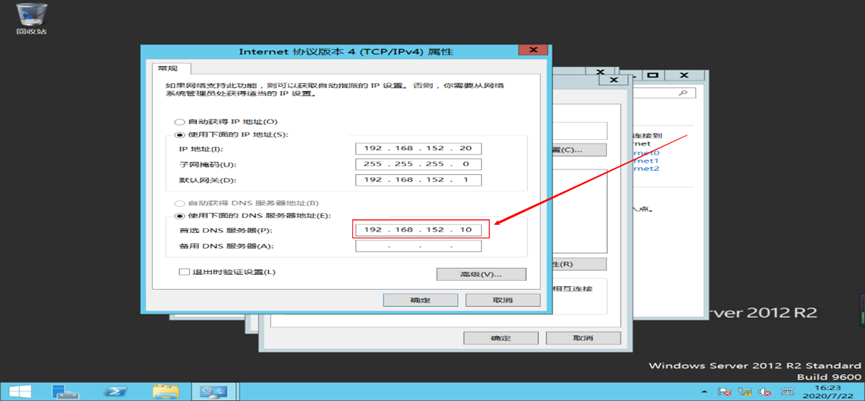
Task: Confirm with 确定 in IPv4 properties dialog
Action: click(420, 300)
